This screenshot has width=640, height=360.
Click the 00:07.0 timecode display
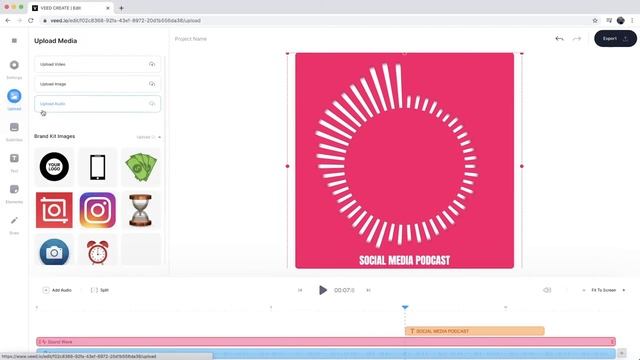pos(344,290)
